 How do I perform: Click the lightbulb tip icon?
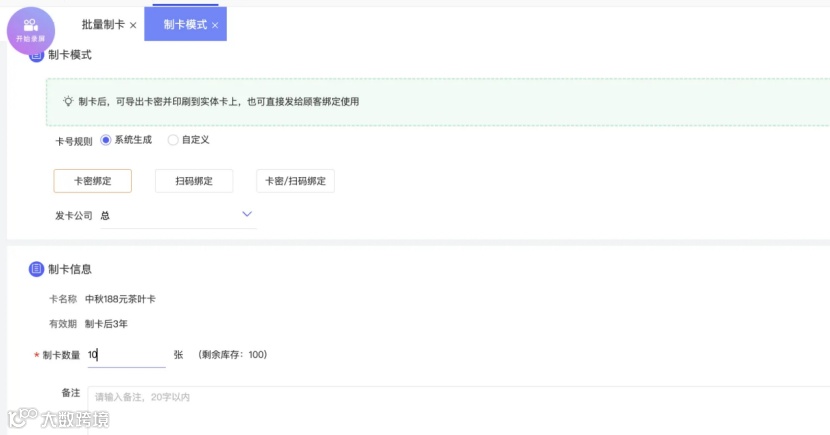[x=68, y=101]
